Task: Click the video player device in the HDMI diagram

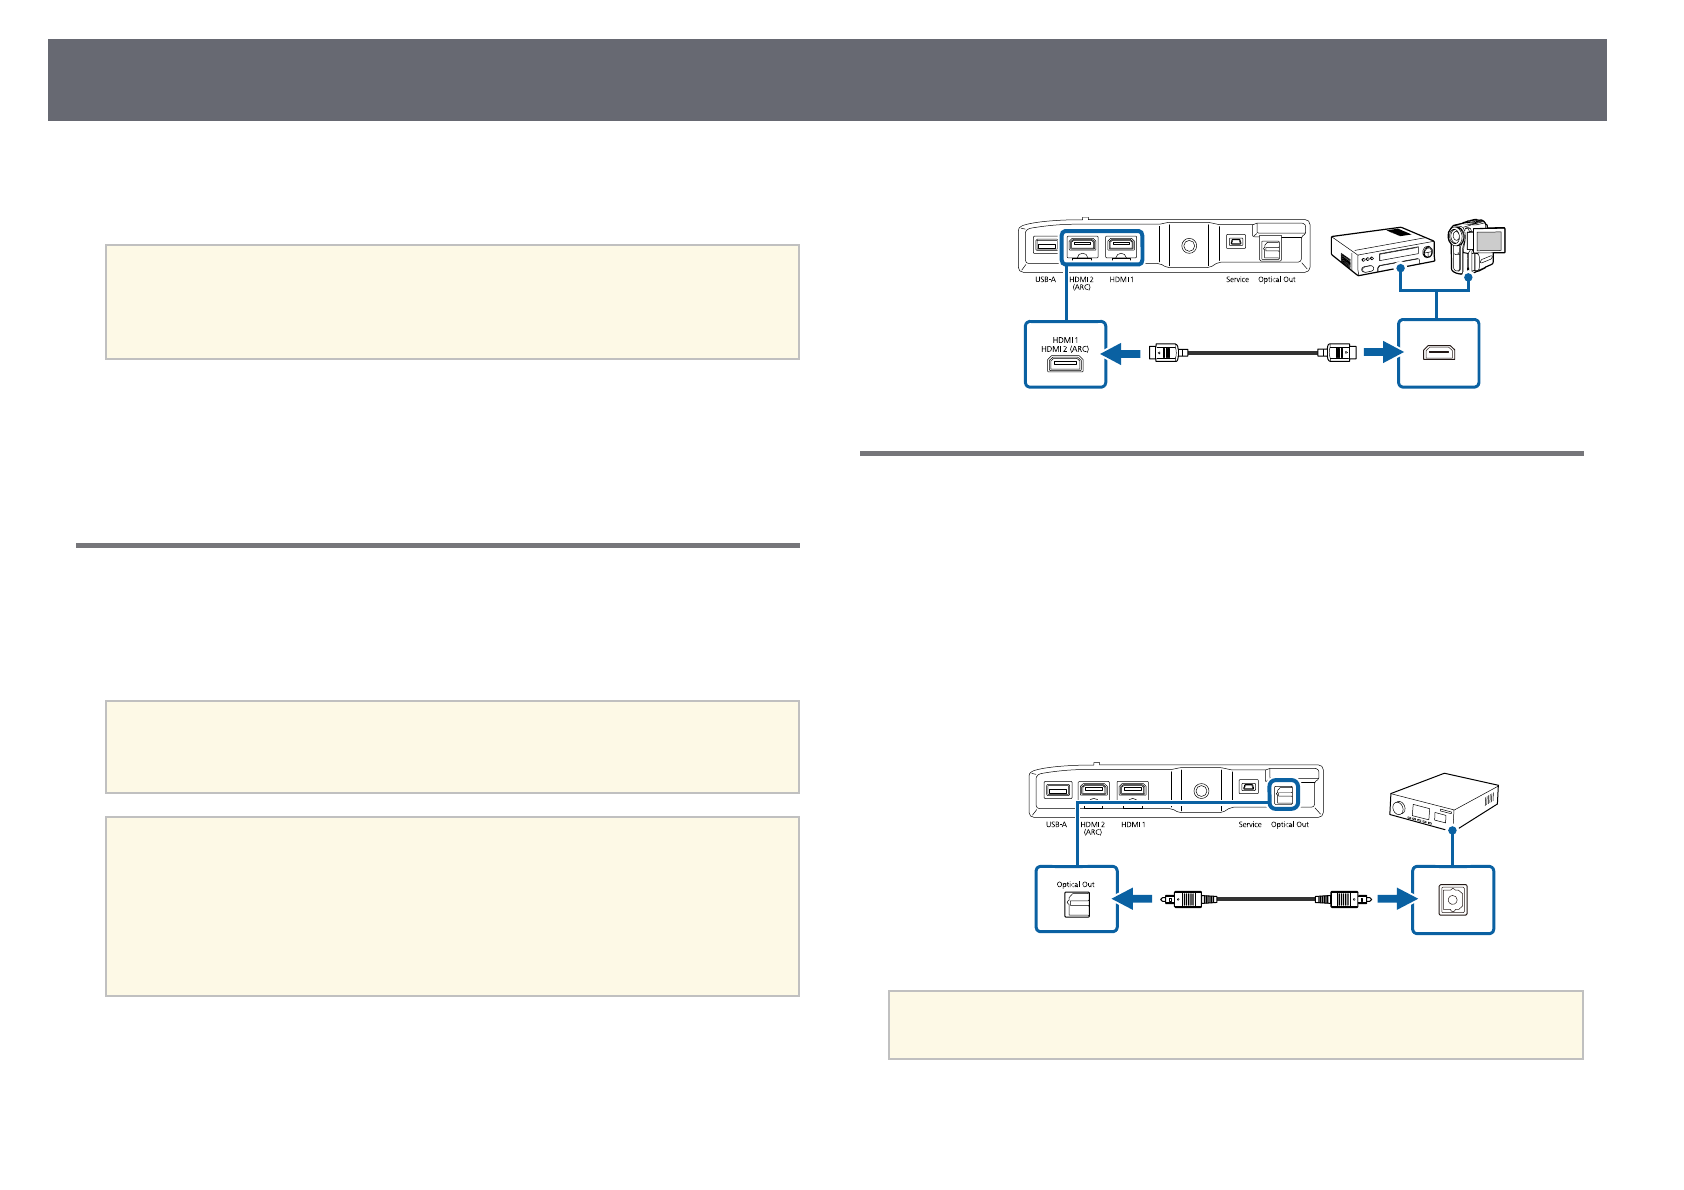Action: 1382,250
